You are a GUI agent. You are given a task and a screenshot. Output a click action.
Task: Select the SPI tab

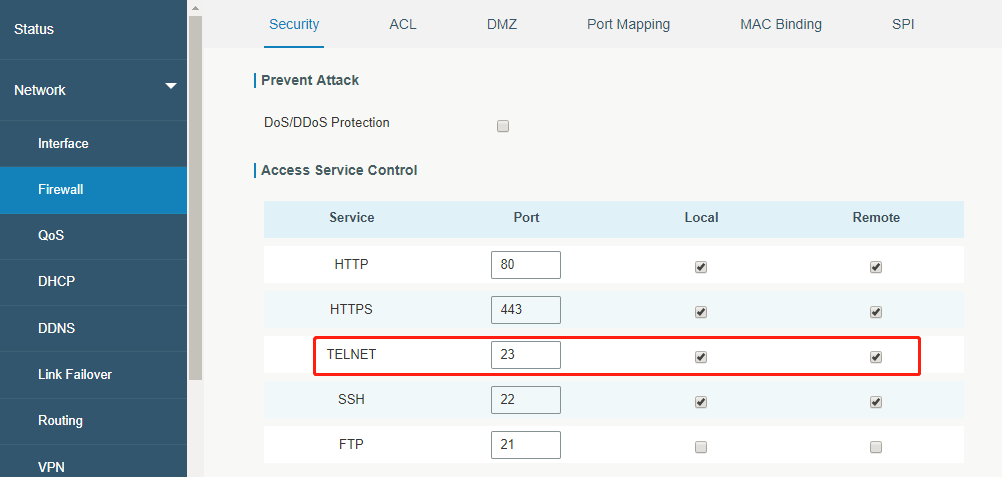(903, 24)
